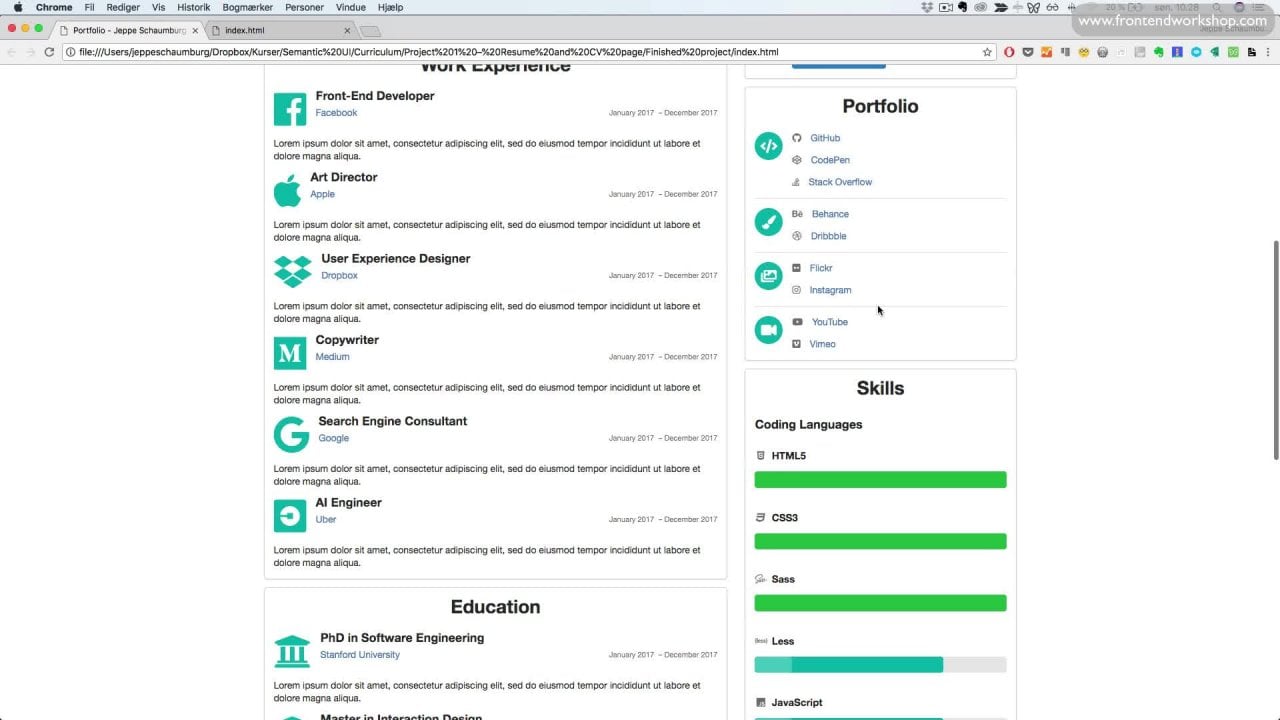The width and height of the screenshot is (1280, 720).
Task: Open the Vimeo link
Action: coord(822,344)
